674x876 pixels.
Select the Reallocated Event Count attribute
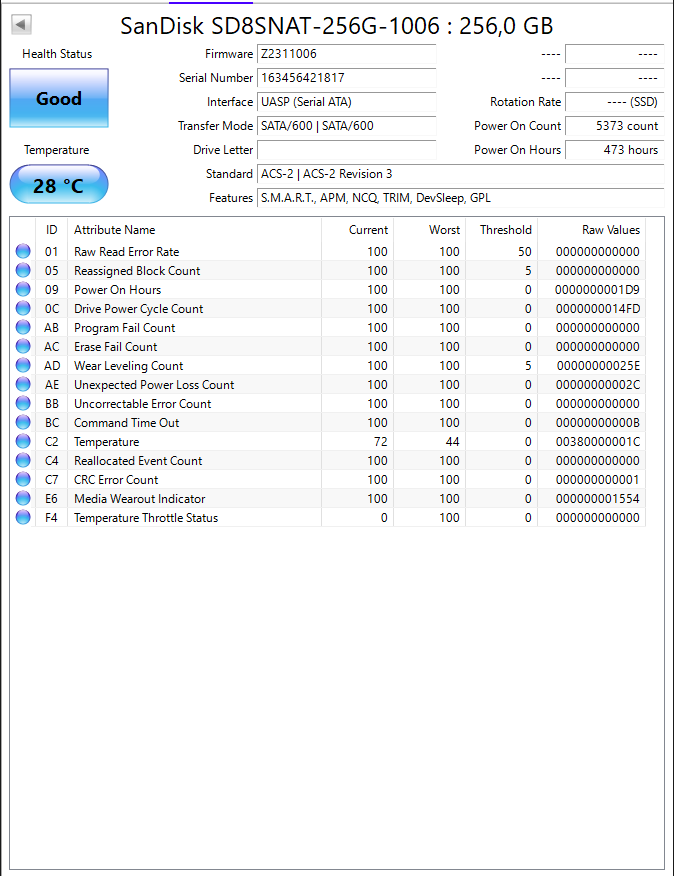coord(138,461)
